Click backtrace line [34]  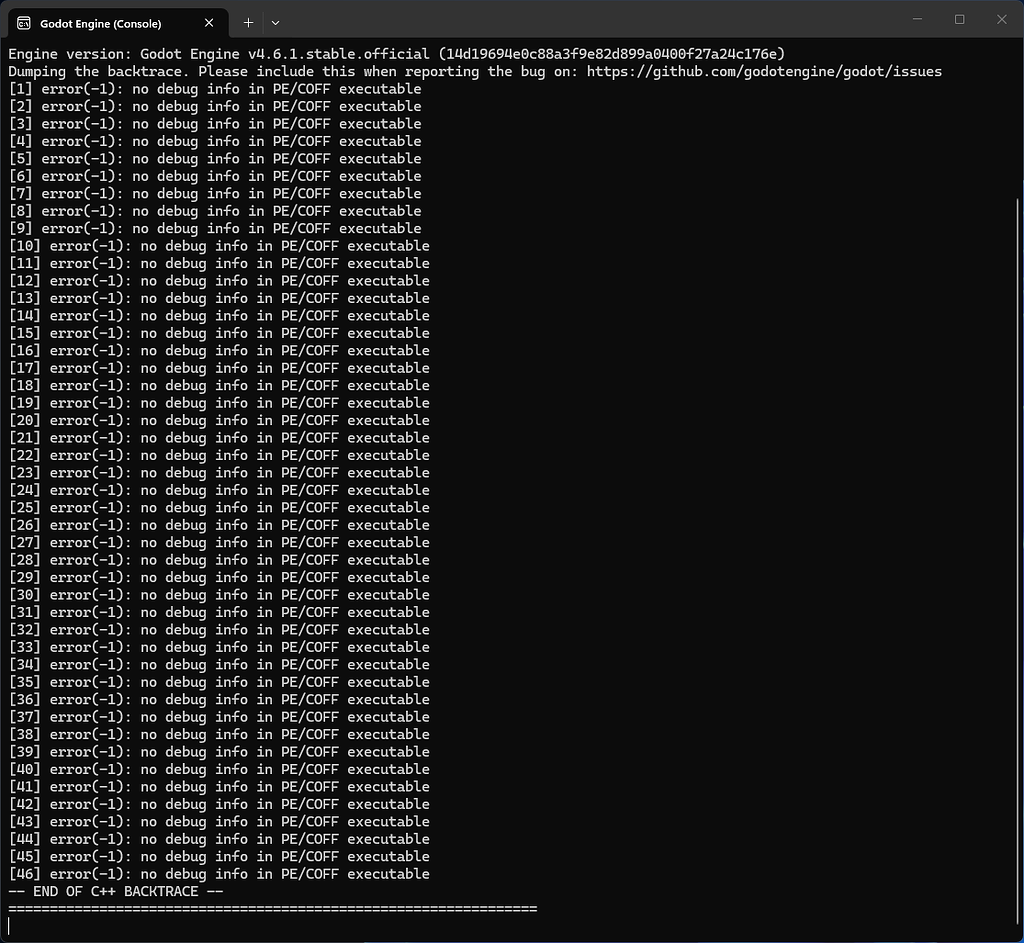(219, 665)
